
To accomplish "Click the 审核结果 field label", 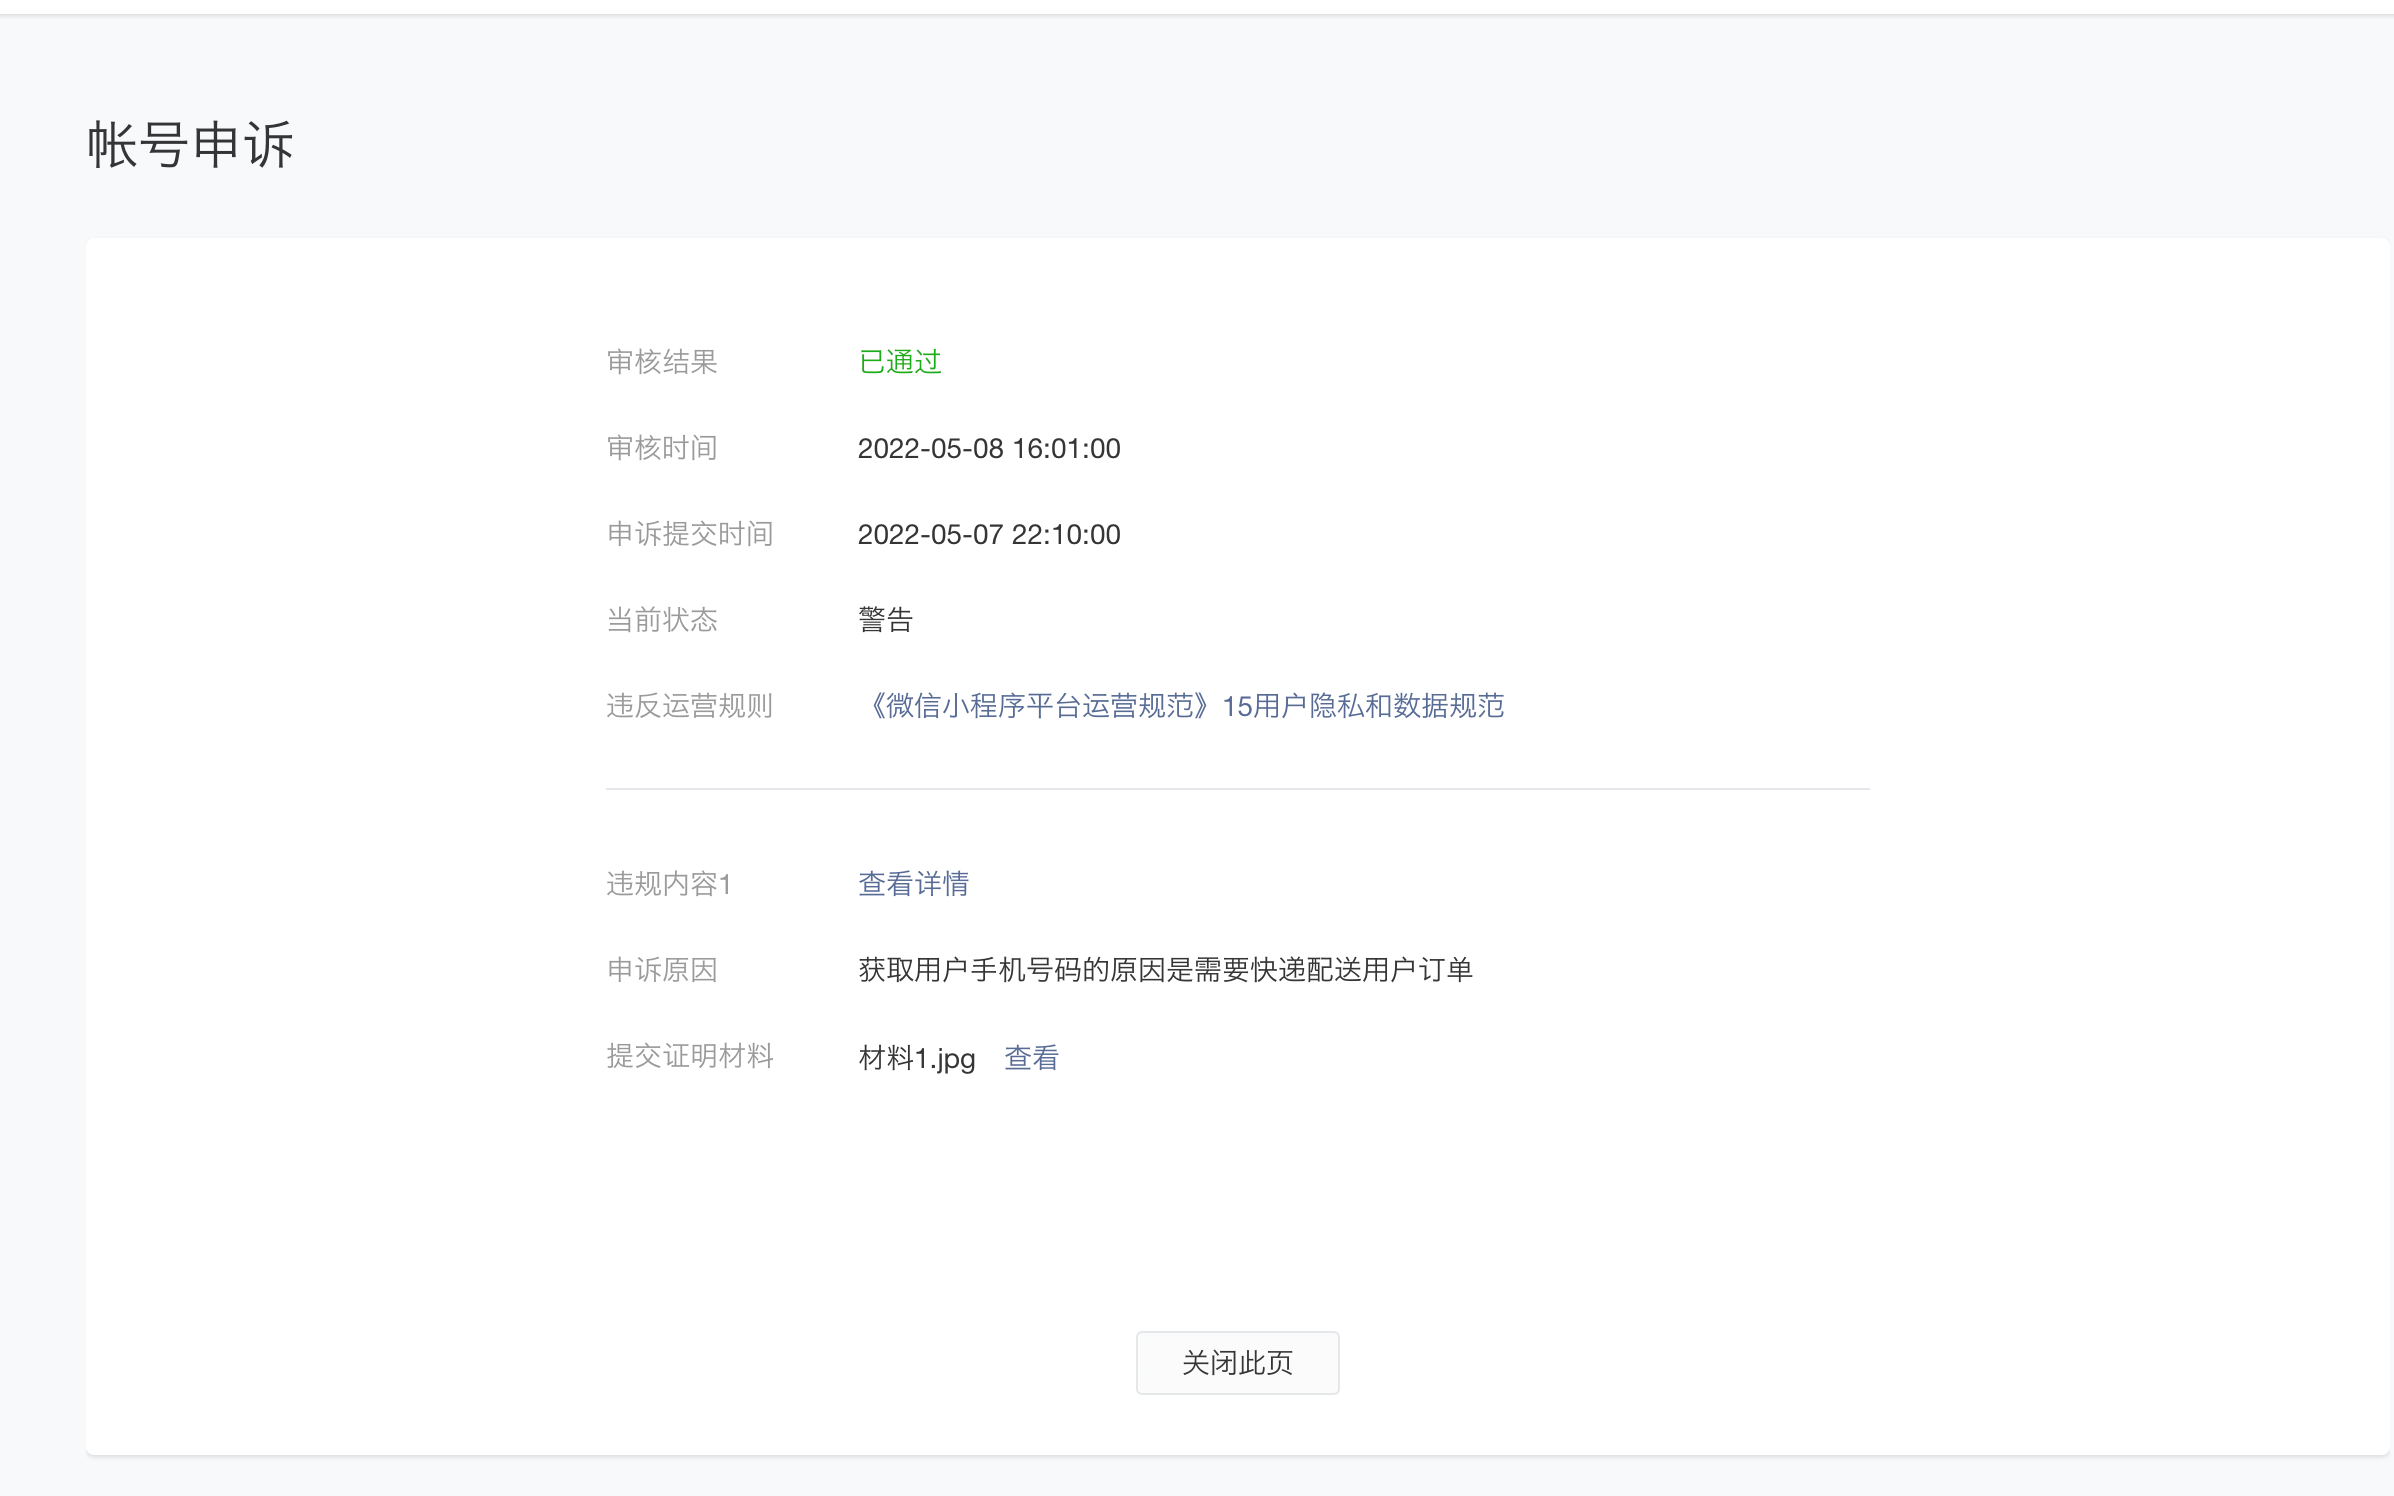I will [x=662, y=362].
